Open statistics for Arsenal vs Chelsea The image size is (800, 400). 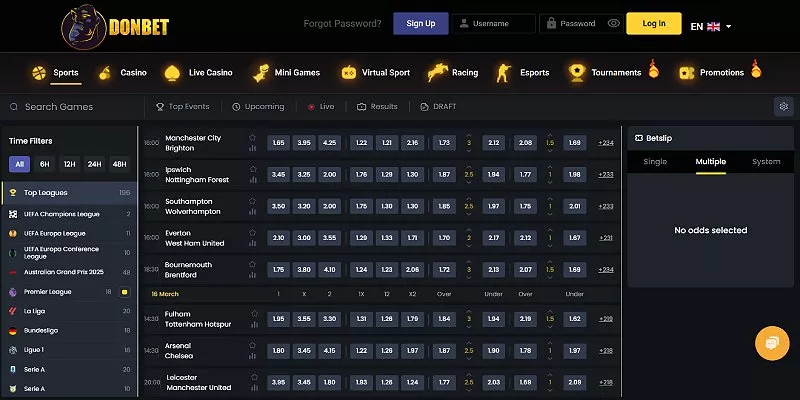[252, 356]
